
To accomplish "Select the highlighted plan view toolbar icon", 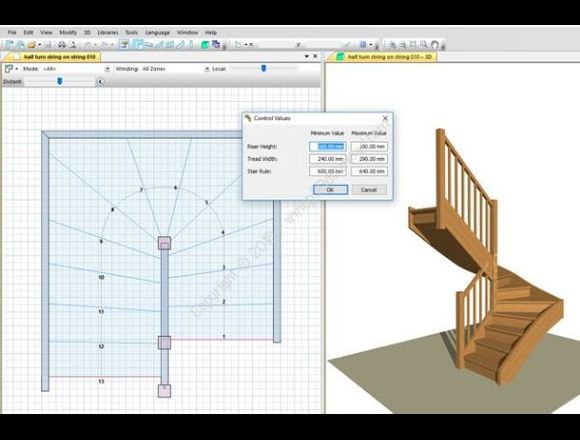I will pyautogui.click(x=138, y=45).
